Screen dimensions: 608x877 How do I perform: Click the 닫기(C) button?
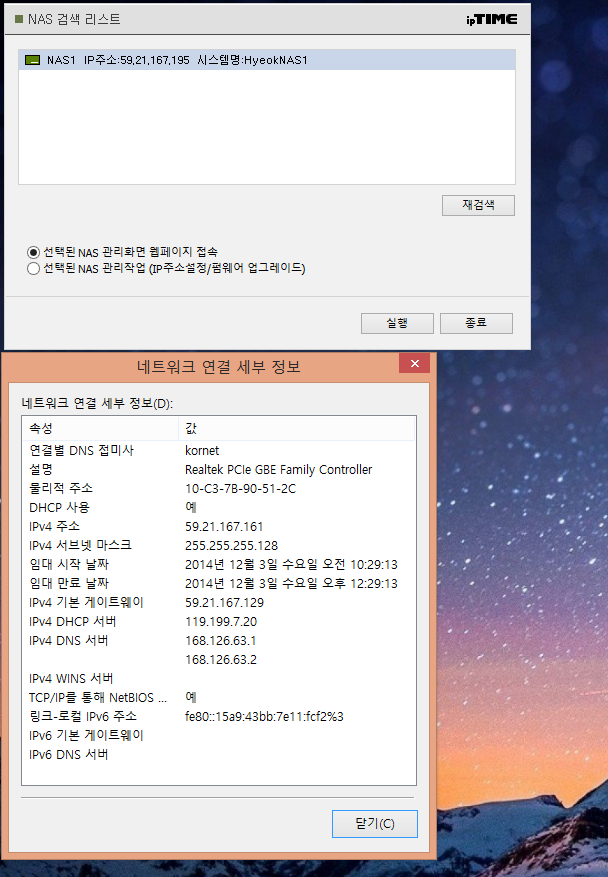click(375, 824)
